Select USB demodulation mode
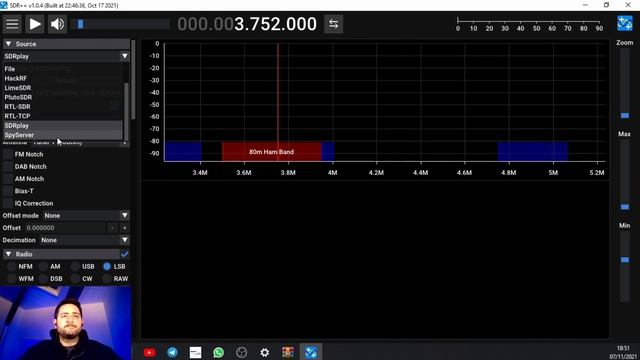 tap(75, 267)
